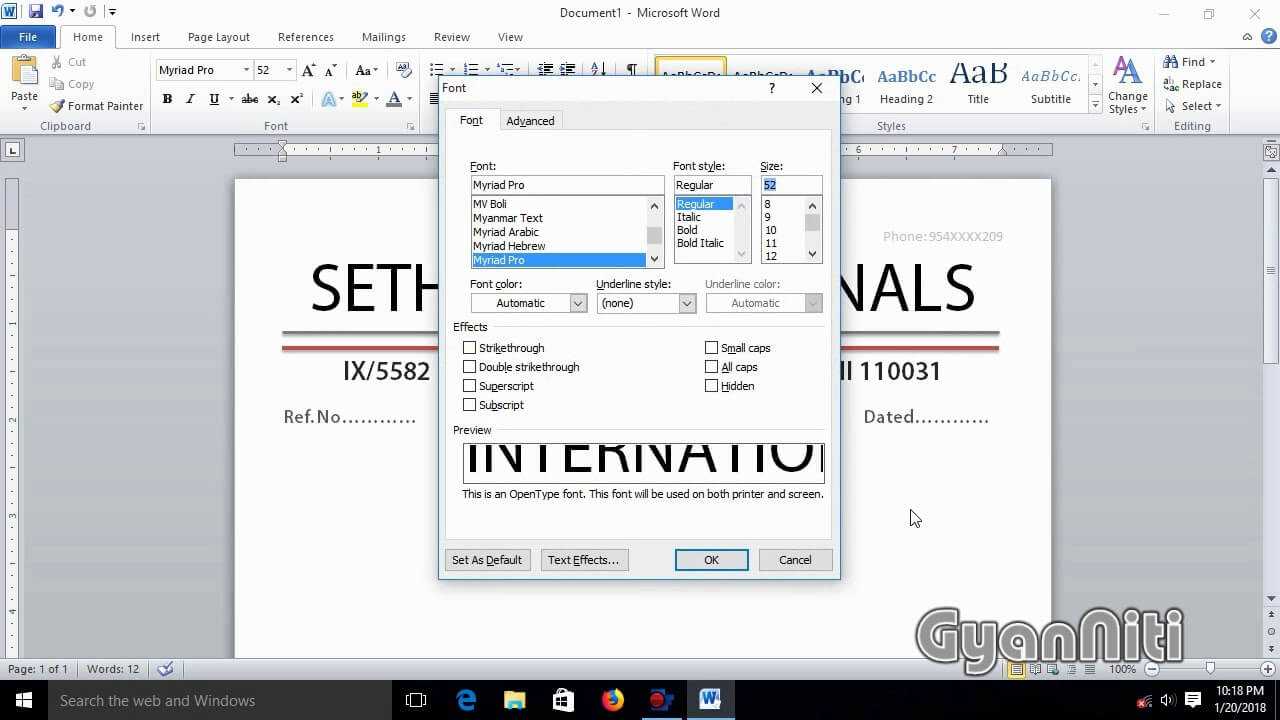Check the Subscript checkbox
This screenshot has height=720, width=1280.
pyautogui.click(x=470, y=405)
